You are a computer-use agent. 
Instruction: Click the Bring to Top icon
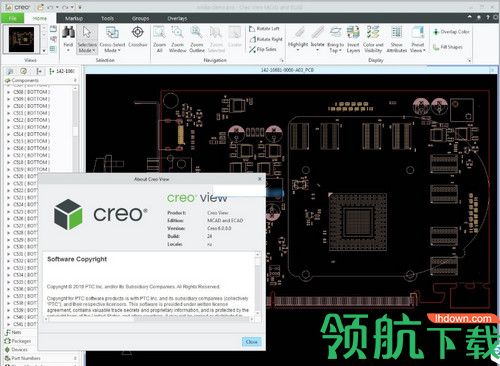click(x=335, y=33)
